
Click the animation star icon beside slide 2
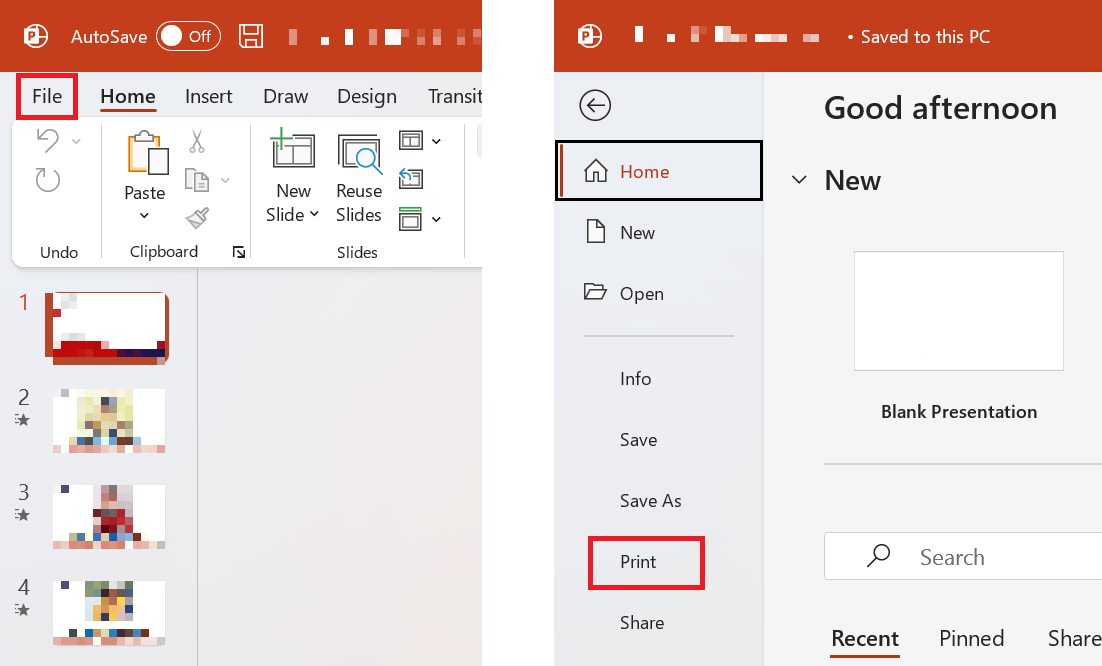[22, 420]
